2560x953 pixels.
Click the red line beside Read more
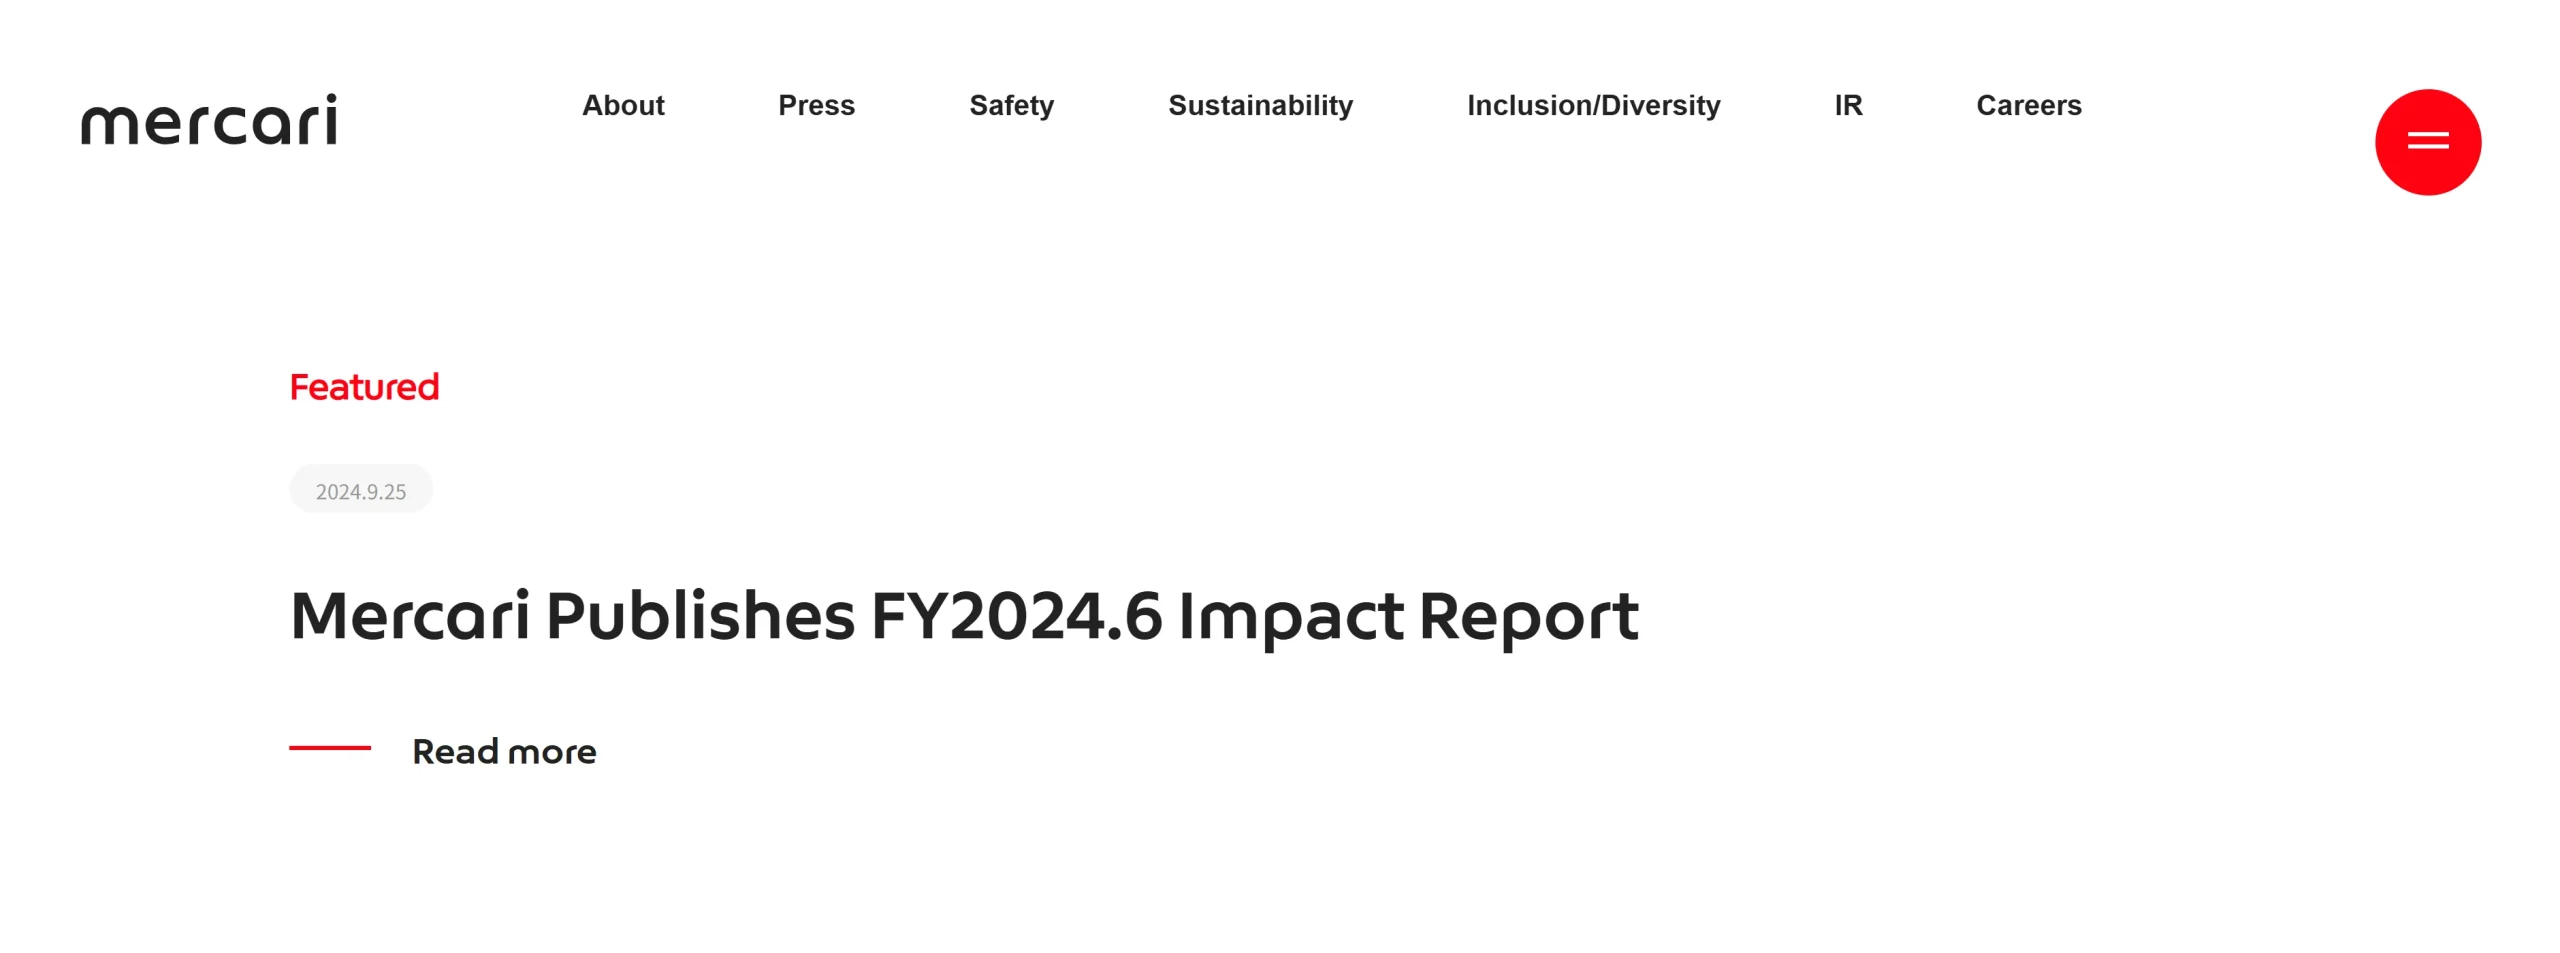pos(329,747)
